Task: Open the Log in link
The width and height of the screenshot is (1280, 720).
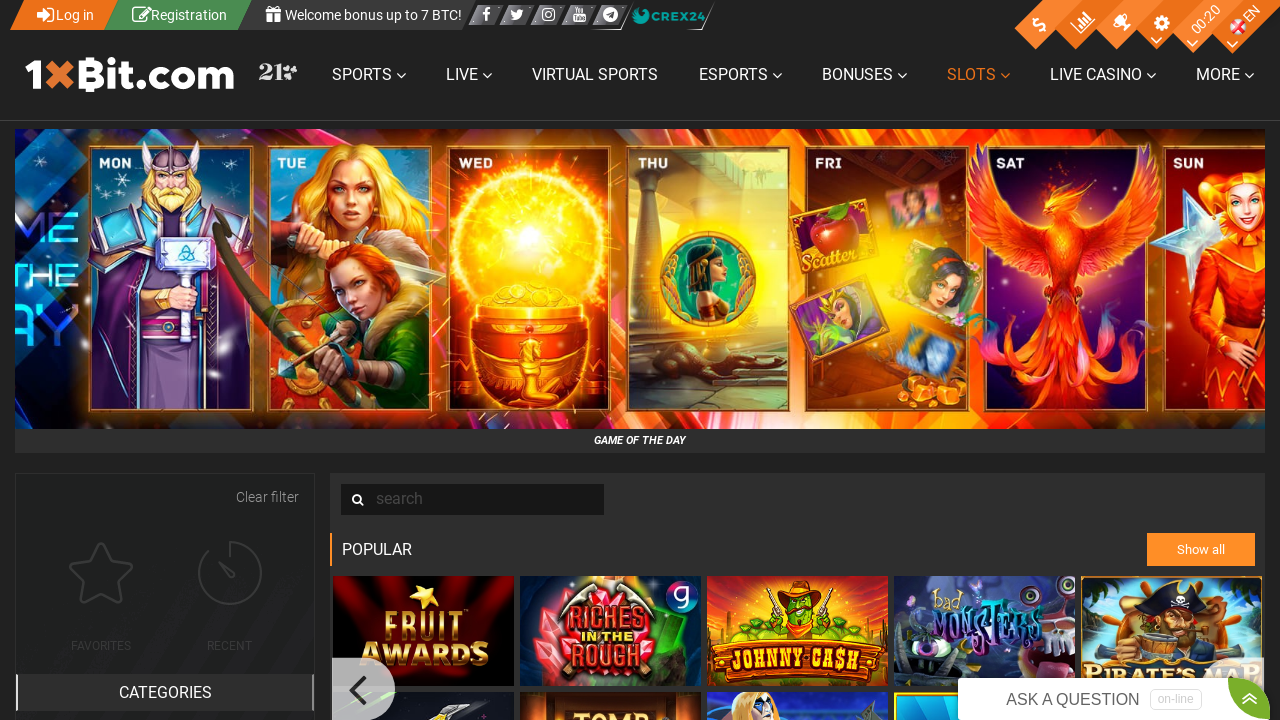Action: click(x=65, y=15)
